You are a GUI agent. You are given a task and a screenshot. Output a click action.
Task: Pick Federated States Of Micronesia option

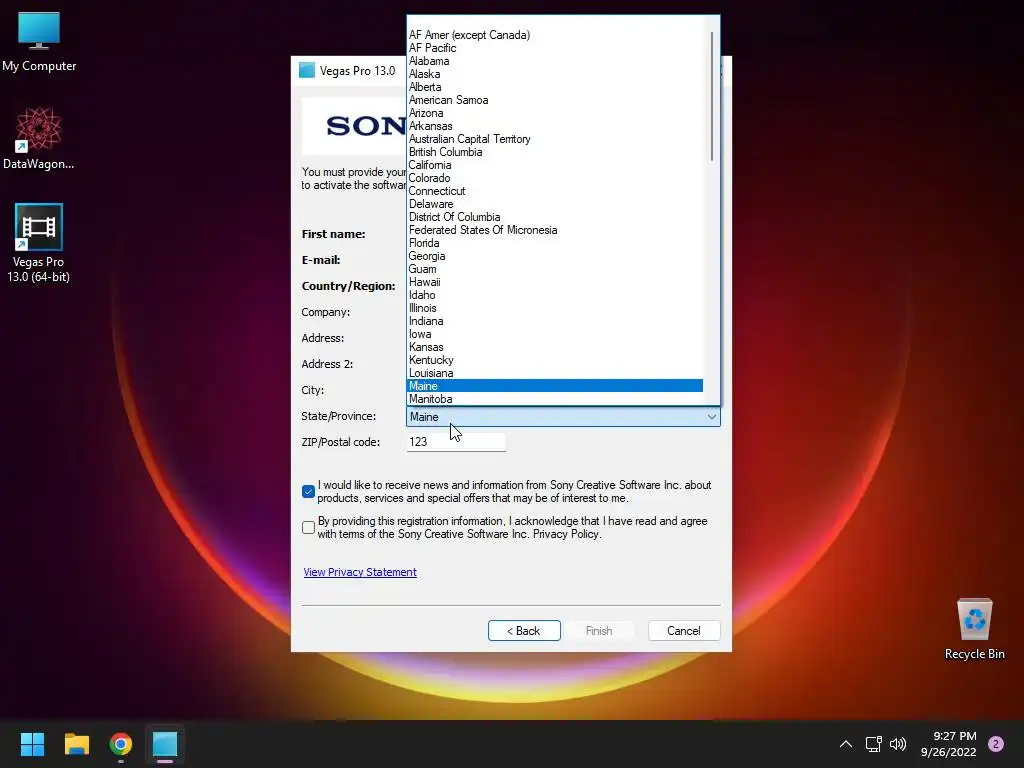[554, 231]
